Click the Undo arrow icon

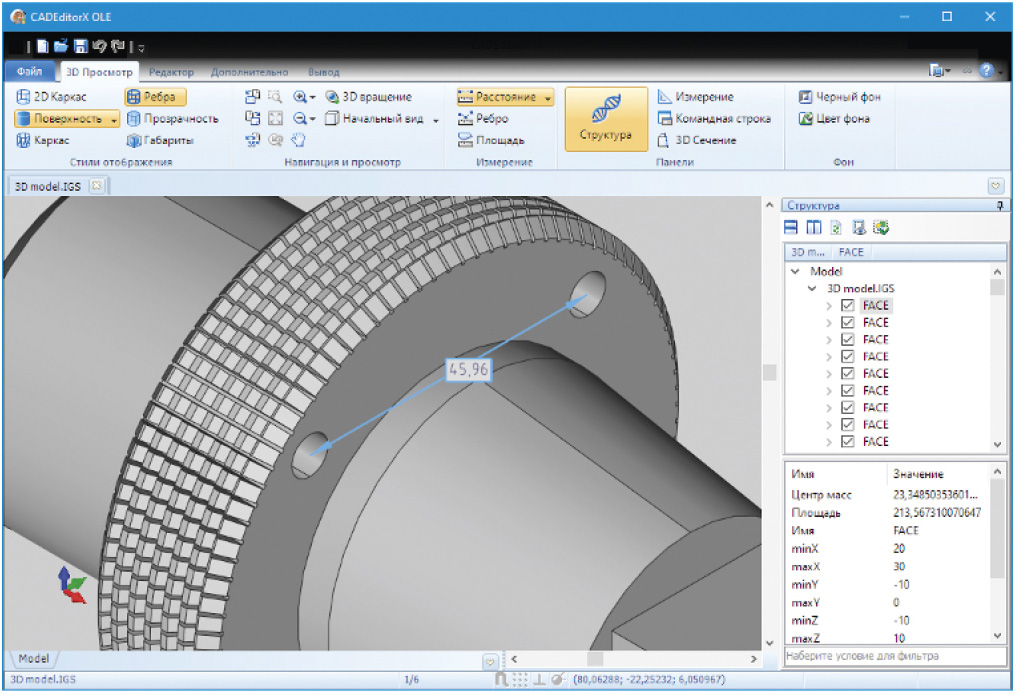click(99, 47)
